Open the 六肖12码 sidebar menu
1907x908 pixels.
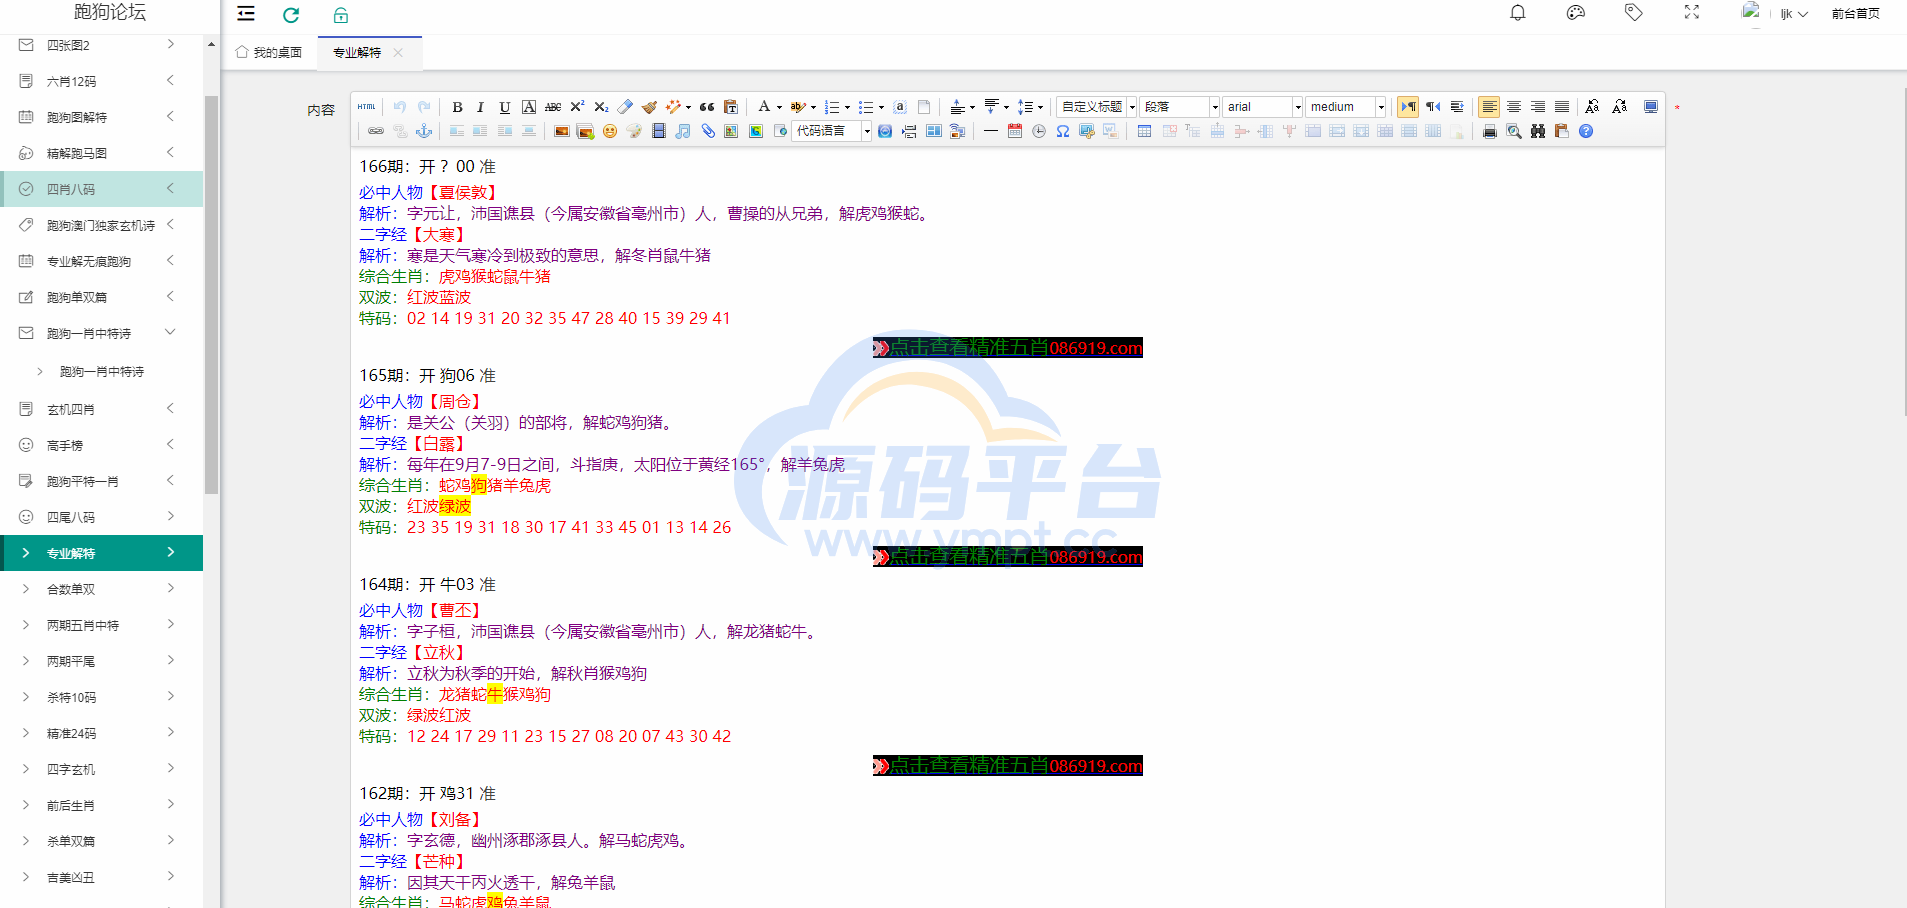coord(101,81)
